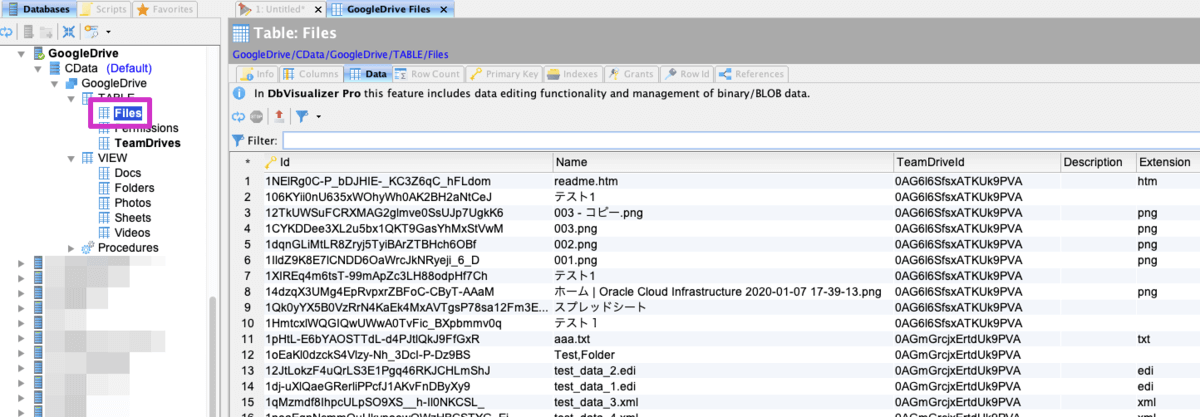Click the collapse-all icon in the Databases toolbar

(69, 32)
